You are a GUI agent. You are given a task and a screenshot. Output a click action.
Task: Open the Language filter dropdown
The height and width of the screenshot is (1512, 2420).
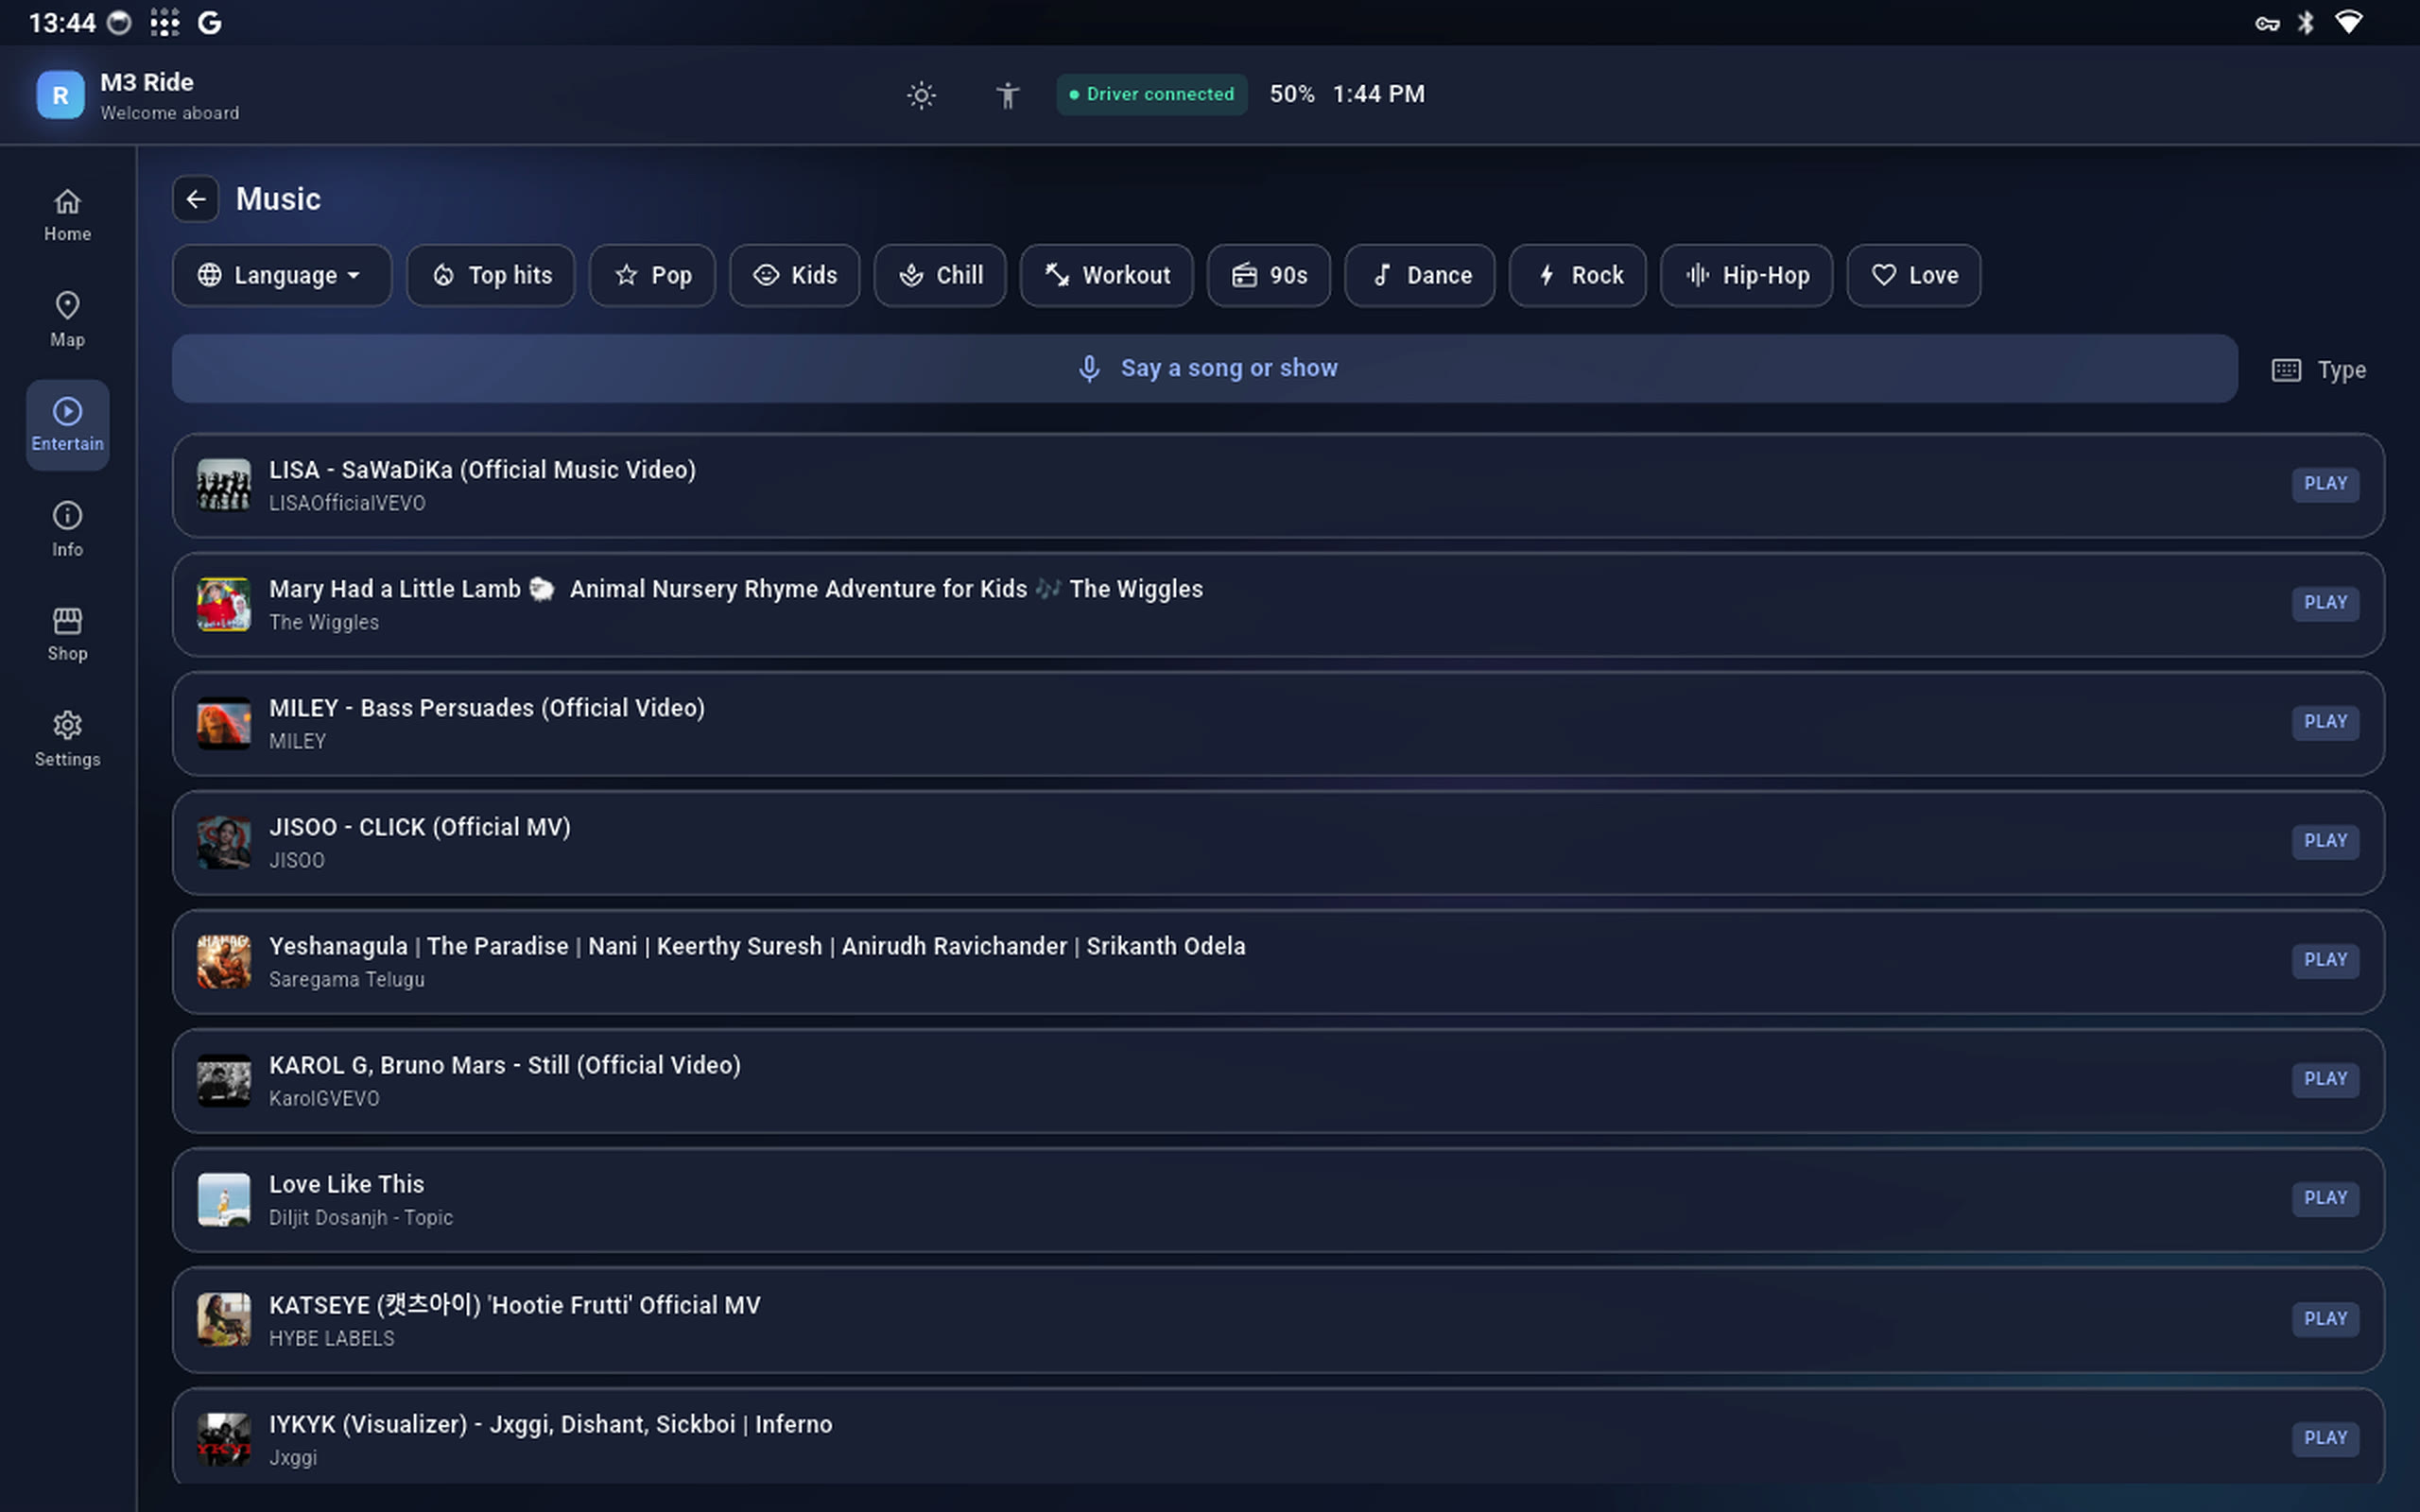281,275
